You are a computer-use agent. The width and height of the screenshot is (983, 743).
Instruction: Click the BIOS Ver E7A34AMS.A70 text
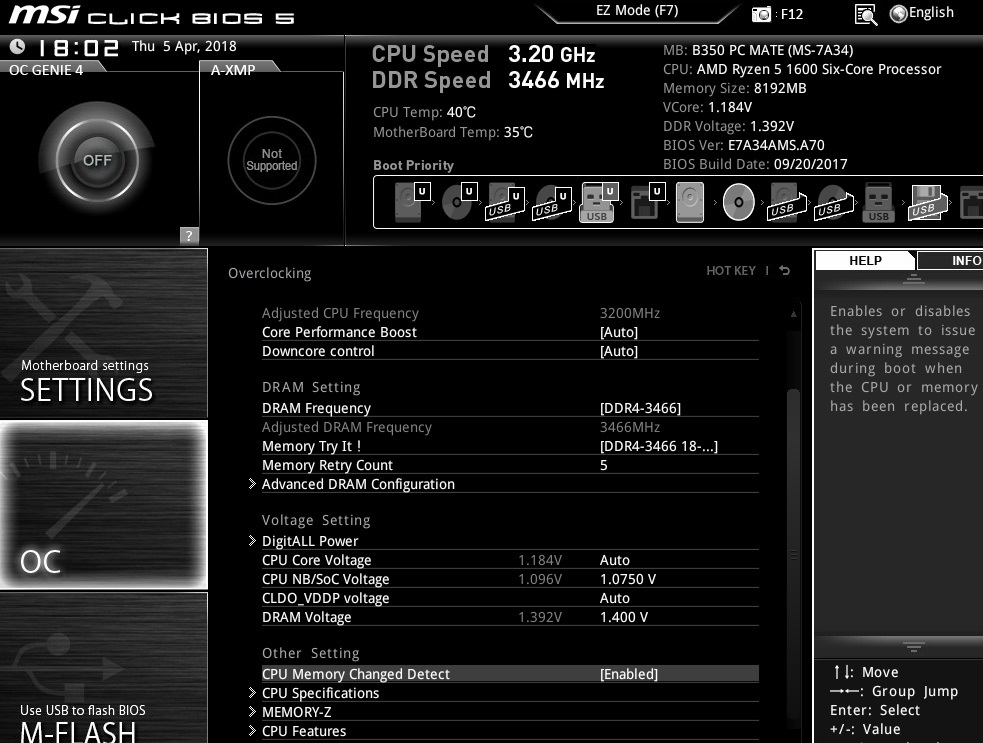pyautogui.click(x=744, y=145)
